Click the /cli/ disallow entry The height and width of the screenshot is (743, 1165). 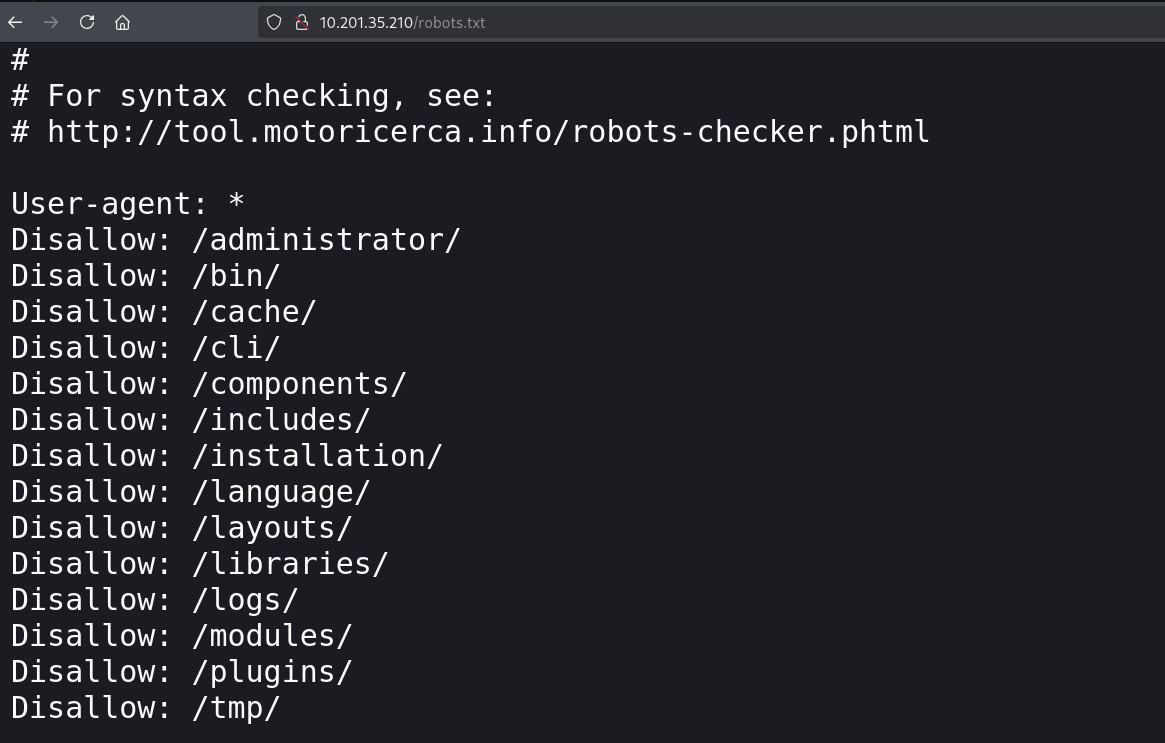coord(236,348)
